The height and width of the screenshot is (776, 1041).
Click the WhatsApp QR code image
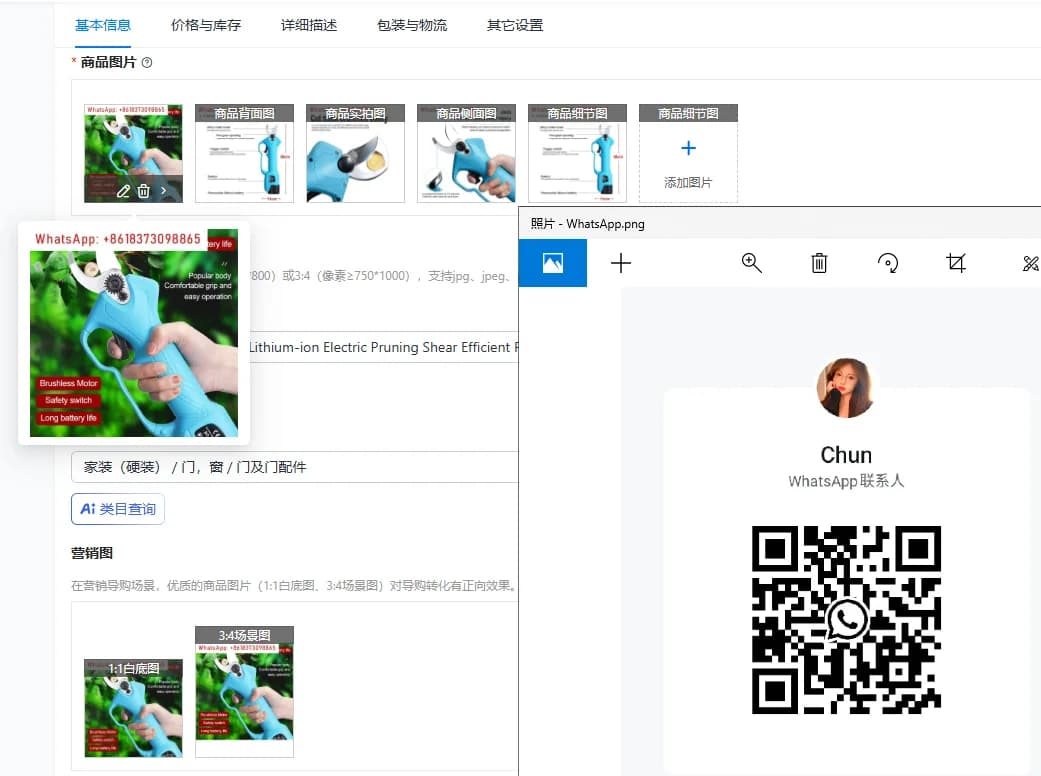click(846, 620)
